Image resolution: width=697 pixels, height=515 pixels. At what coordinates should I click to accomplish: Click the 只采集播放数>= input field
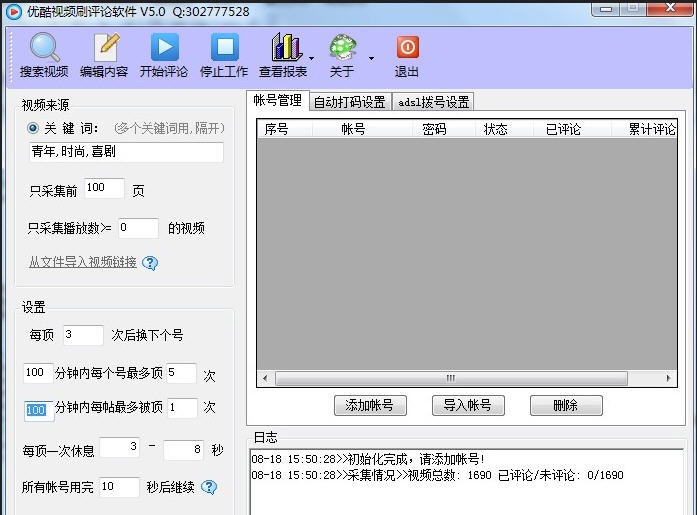tap(138, 228)
